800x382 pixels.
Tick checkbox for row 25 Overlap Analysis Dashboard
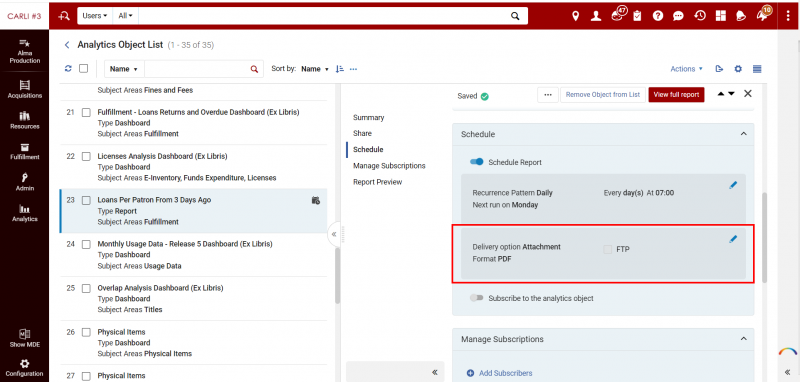(x=86, y=288)
